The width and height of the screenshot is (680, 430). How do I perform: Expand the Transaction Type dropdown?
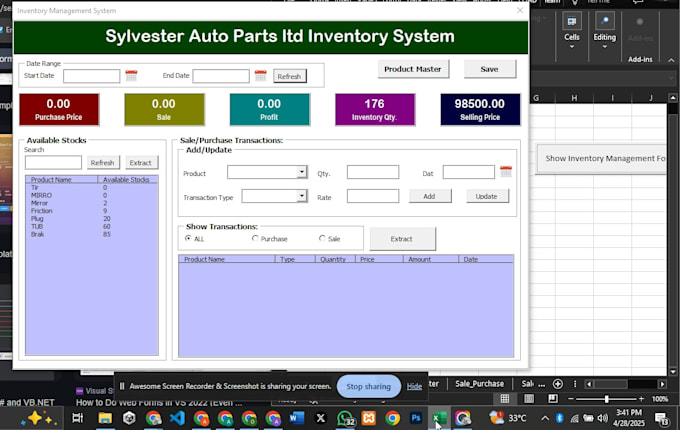click(302, 196)
